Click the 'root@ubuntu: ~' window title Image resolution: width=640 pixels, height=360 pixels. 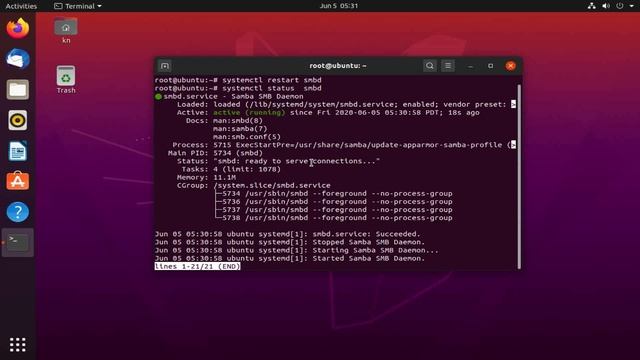point(338,66)
